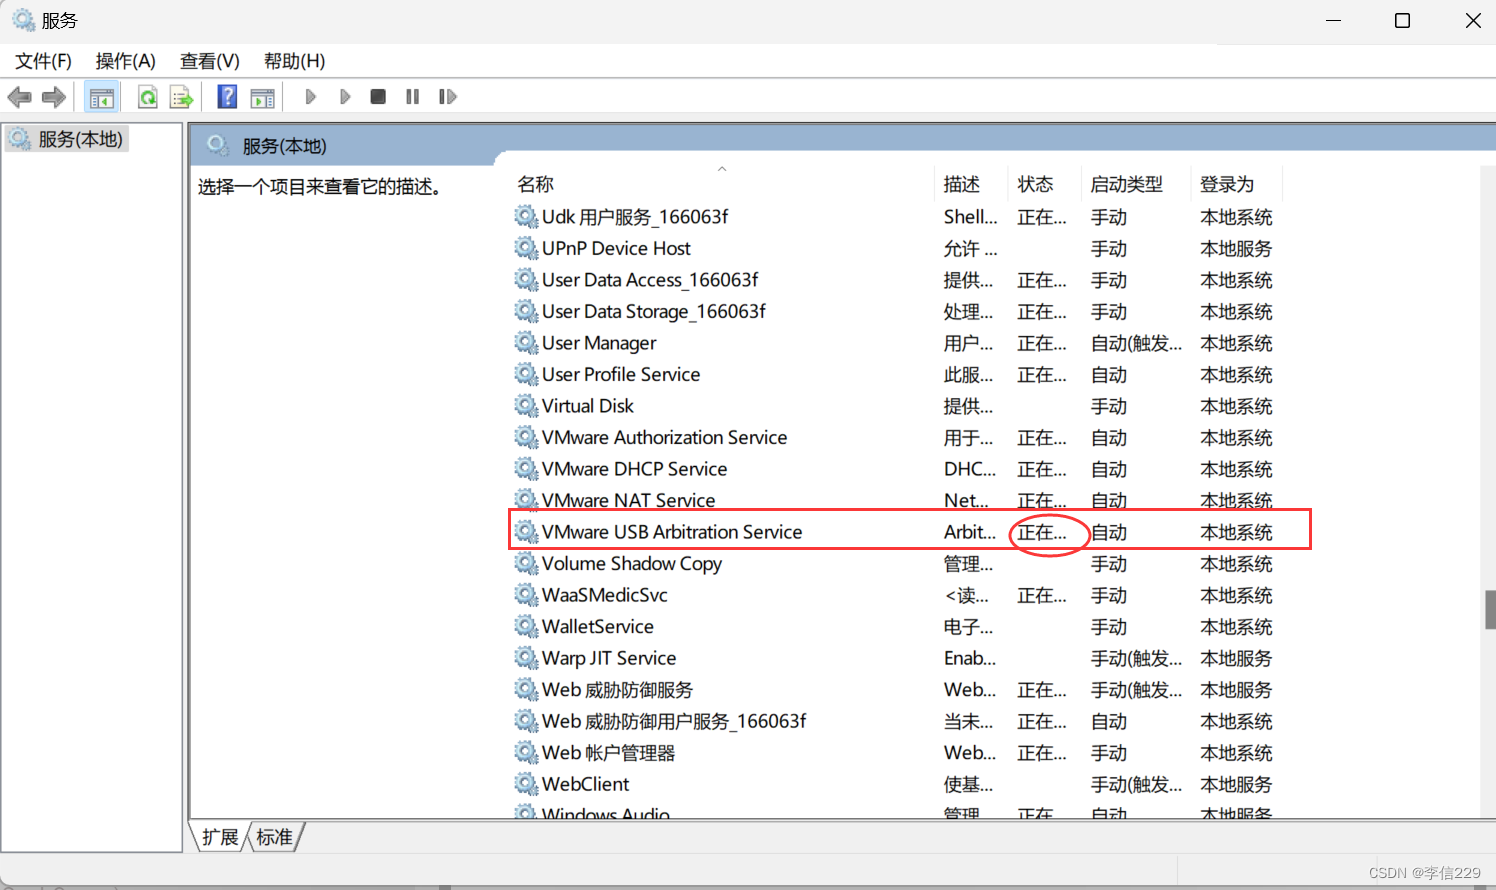Click 自动(触发... startup type of User Manager
The height and width of the screenshot is (890, 1496).
click(1136, 343)
